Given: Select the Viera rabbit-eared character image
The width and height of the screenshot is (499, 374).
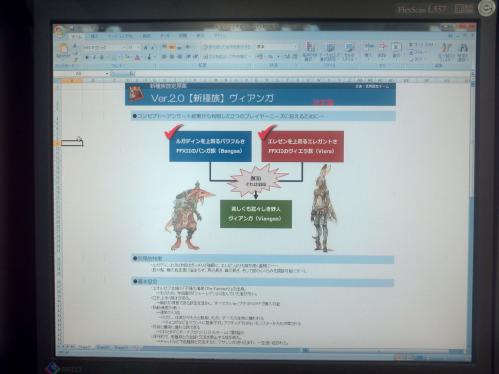Looking at the screenshot, I should click(322, 208).
